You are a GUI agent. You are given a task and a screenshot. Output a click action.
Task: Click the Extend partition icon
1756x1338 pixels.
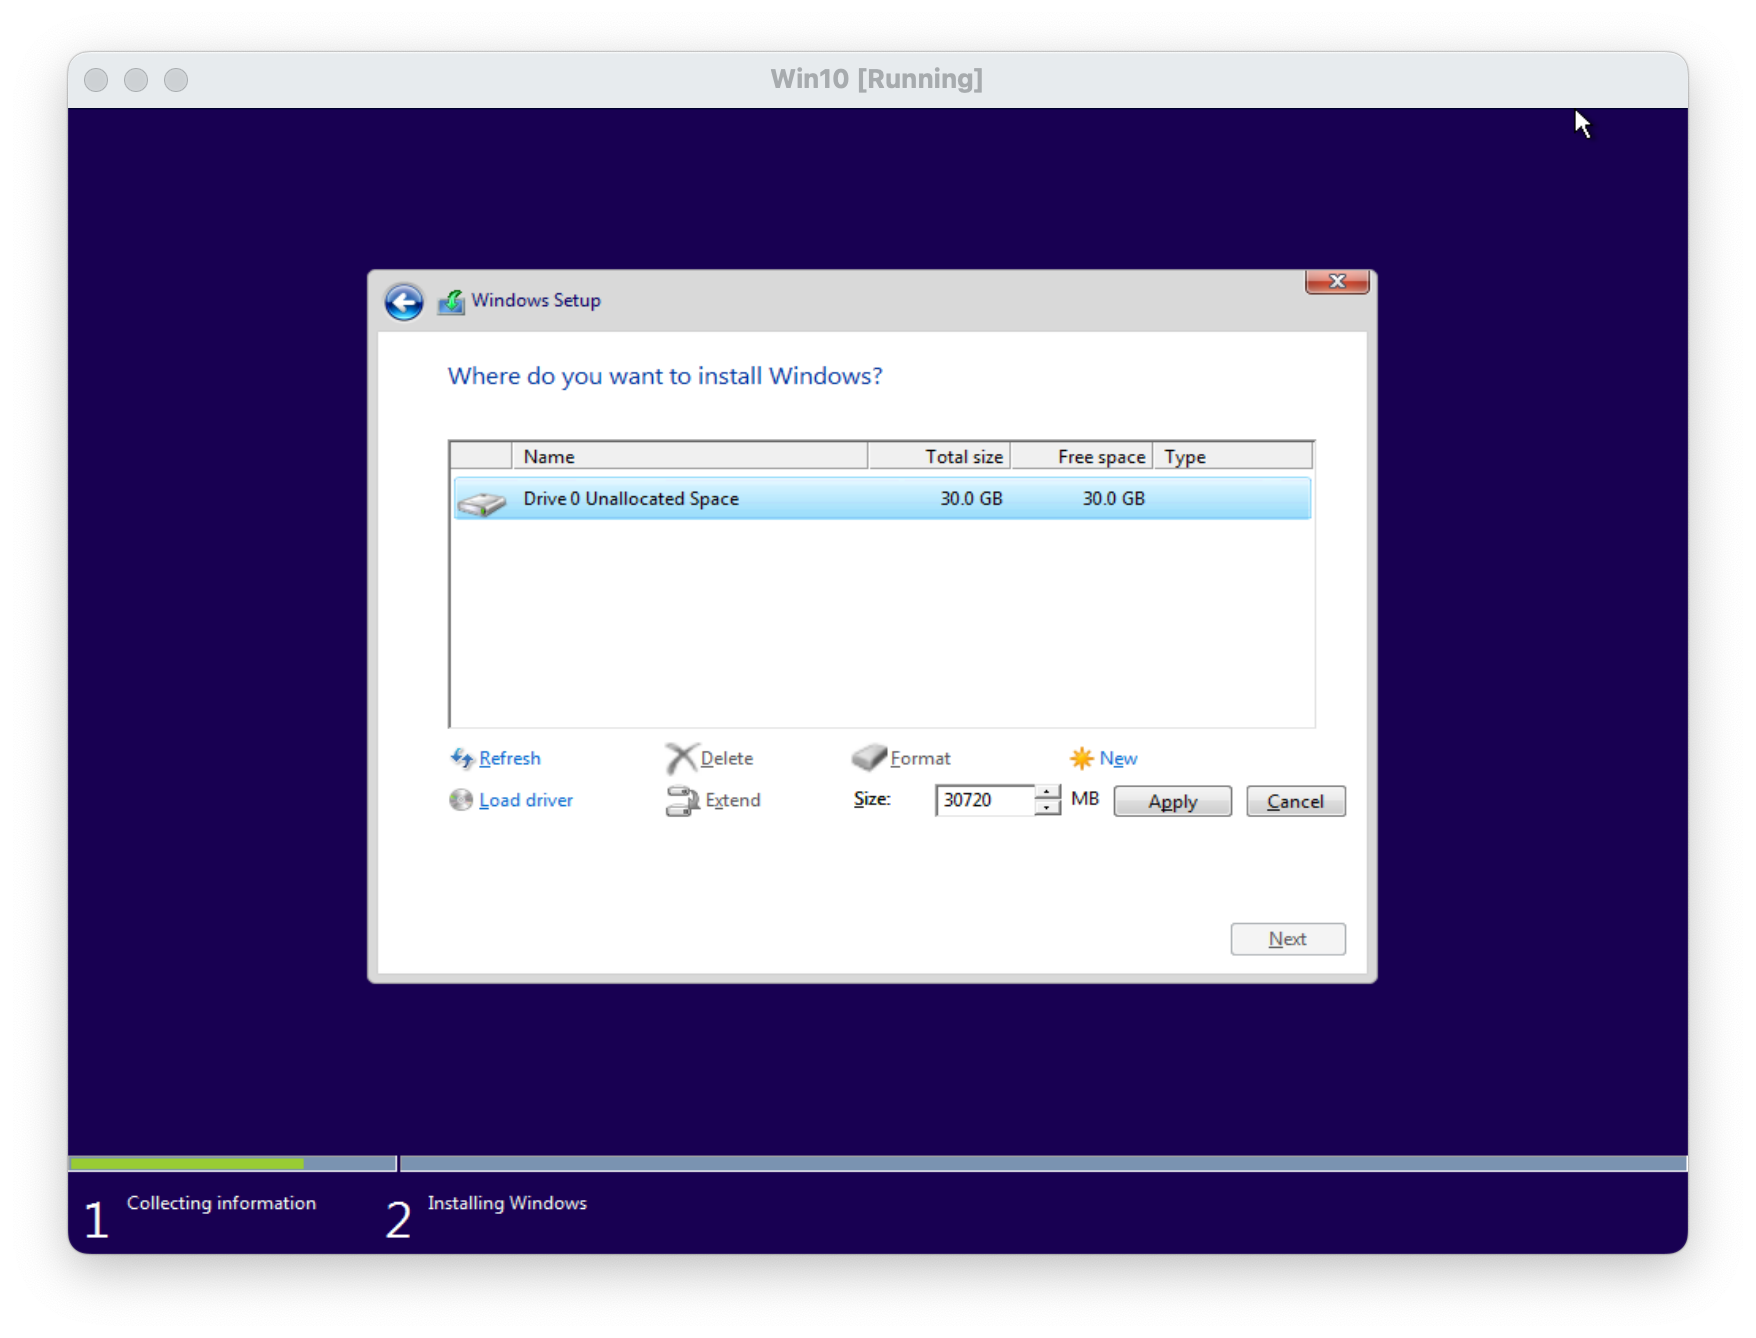click(x=682, y=801)
